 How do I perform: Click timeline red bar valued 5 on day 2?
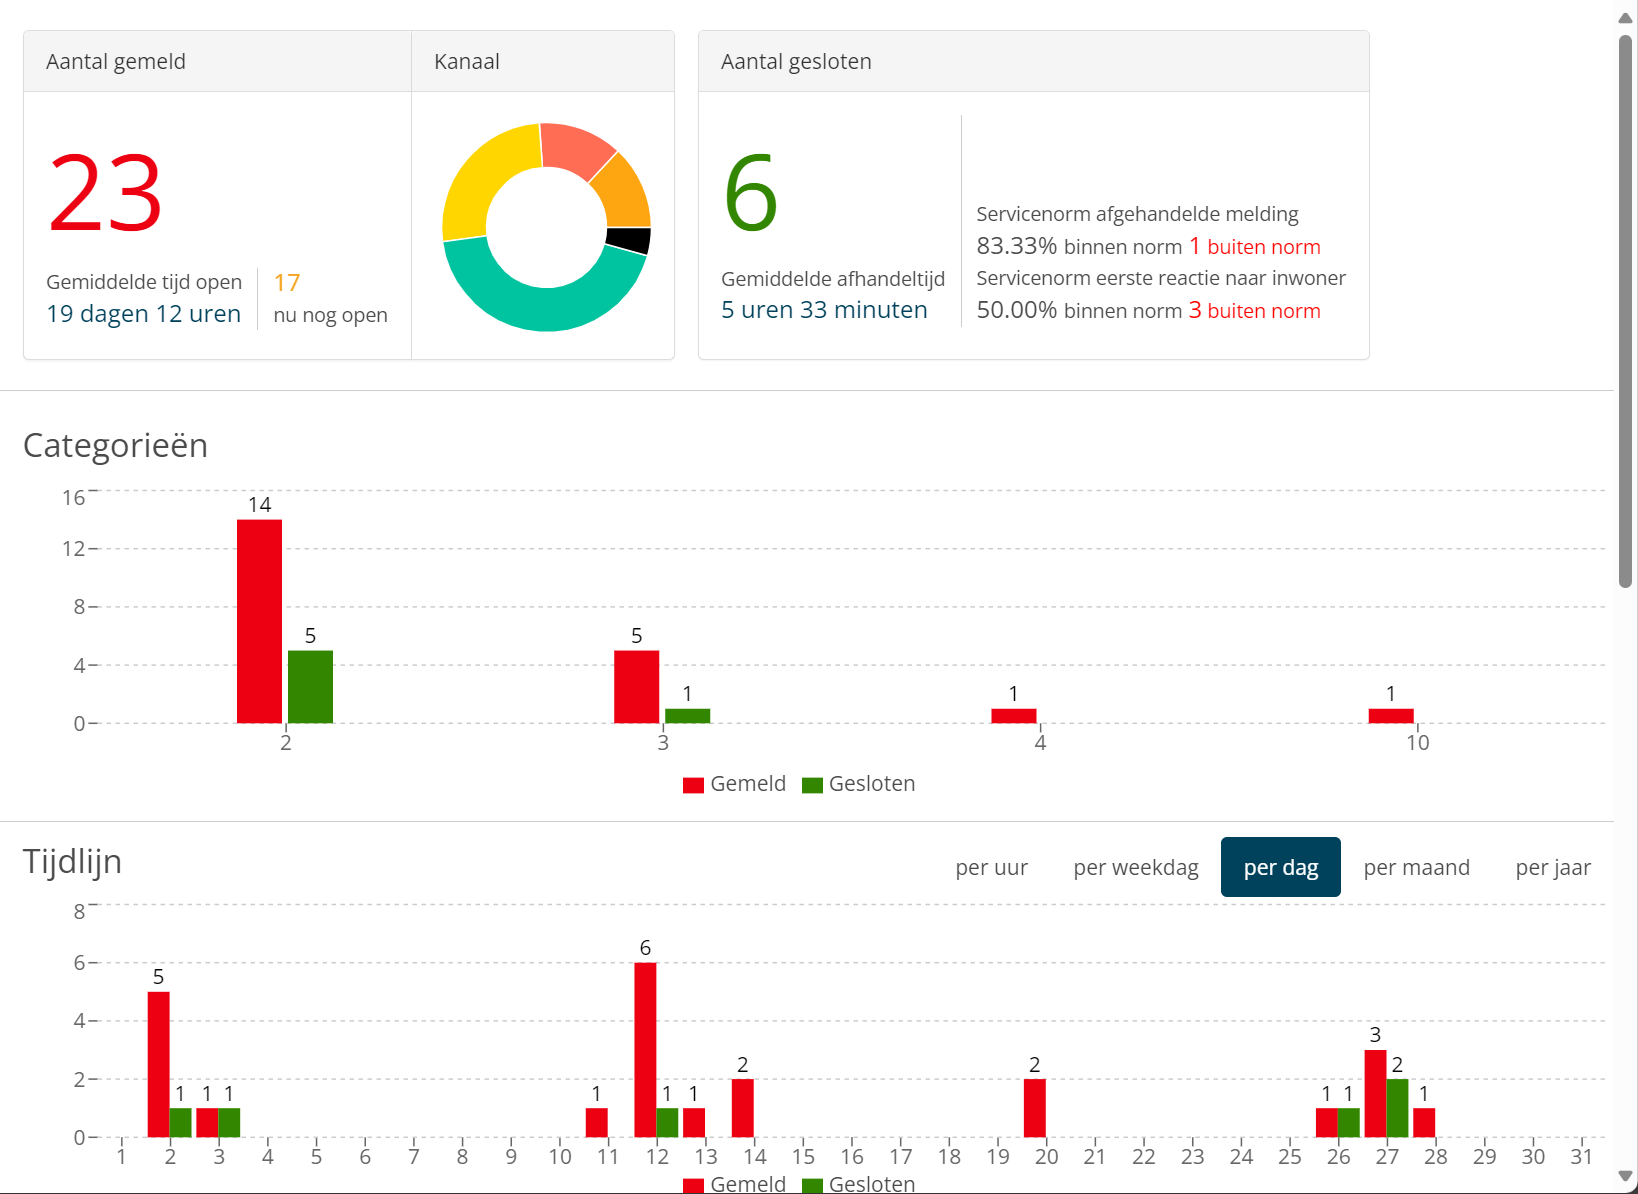coord(158,1064)
